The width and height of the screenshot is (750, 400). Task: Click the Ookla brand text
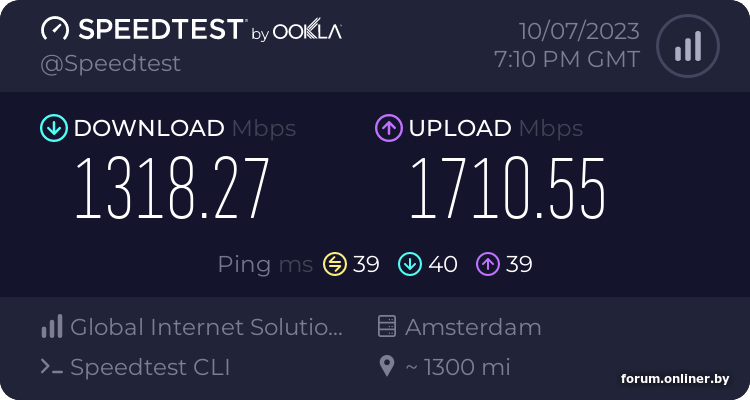click(x=307, y=32)
